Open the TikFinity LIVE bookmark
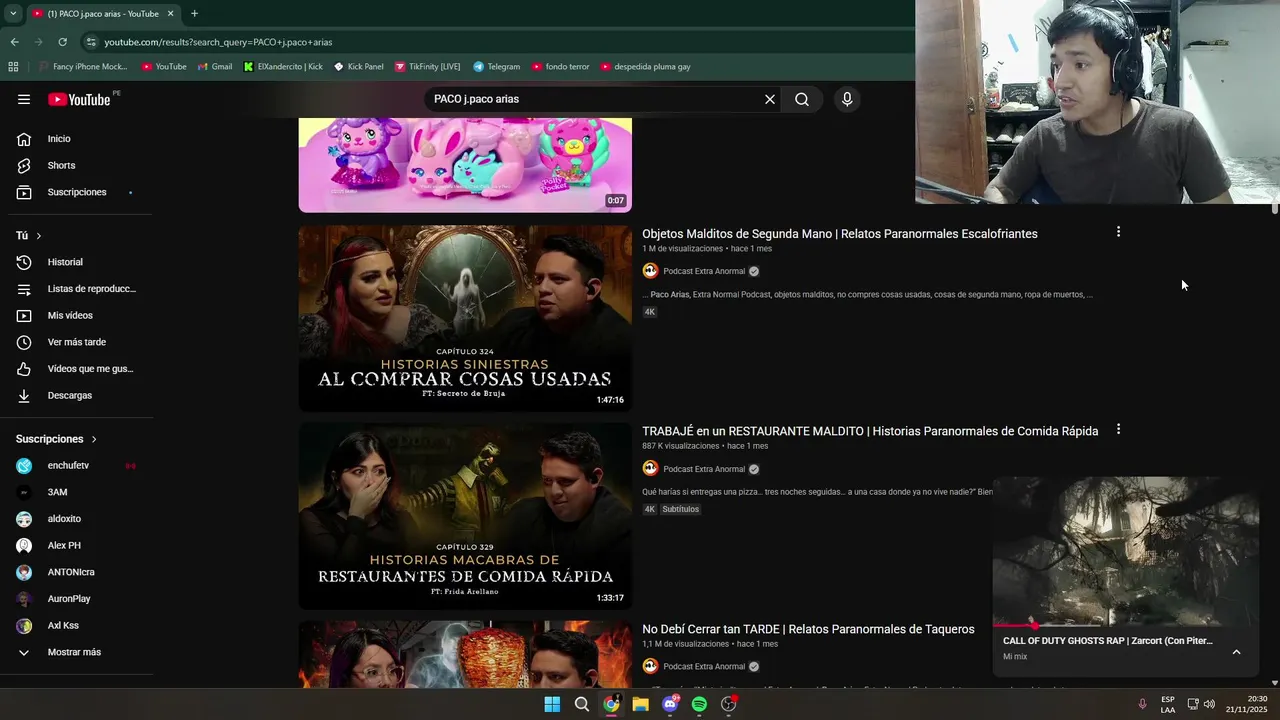Image resolution: width=1280 pixels, height=720 pixels. (x=427, y=67)
